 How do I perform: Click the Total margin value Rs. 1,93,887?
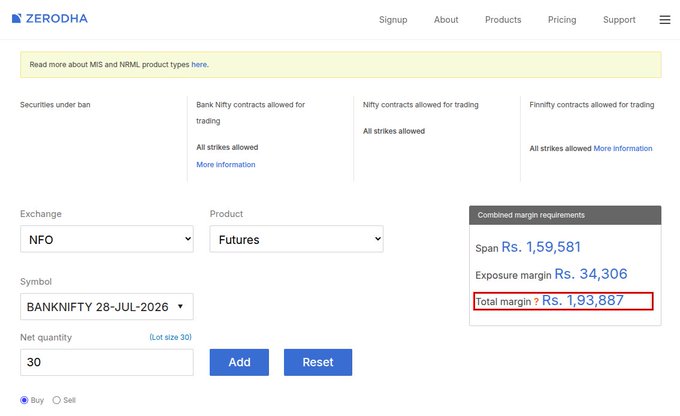pos(582,301)
